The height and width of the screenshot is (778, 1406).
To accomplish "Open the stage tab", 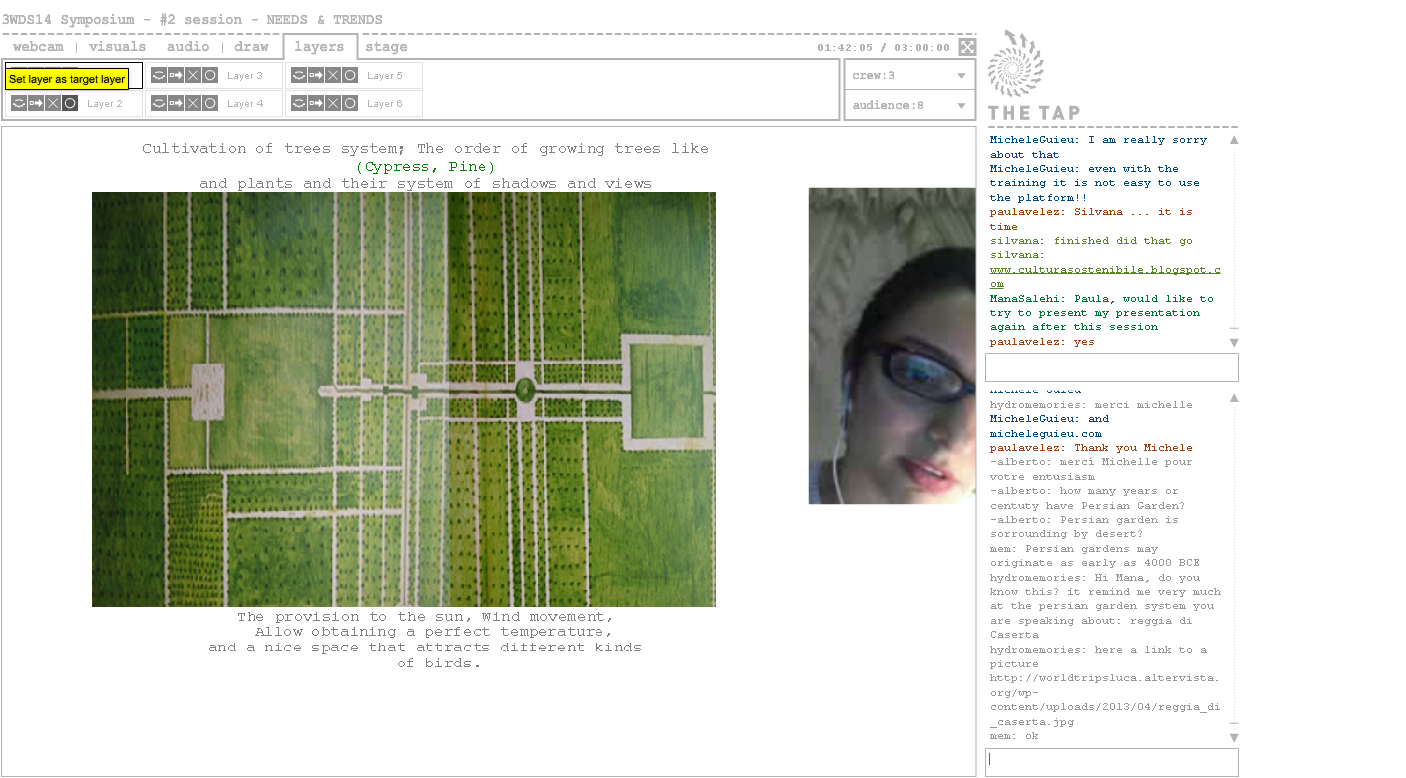I will [385, 47].
